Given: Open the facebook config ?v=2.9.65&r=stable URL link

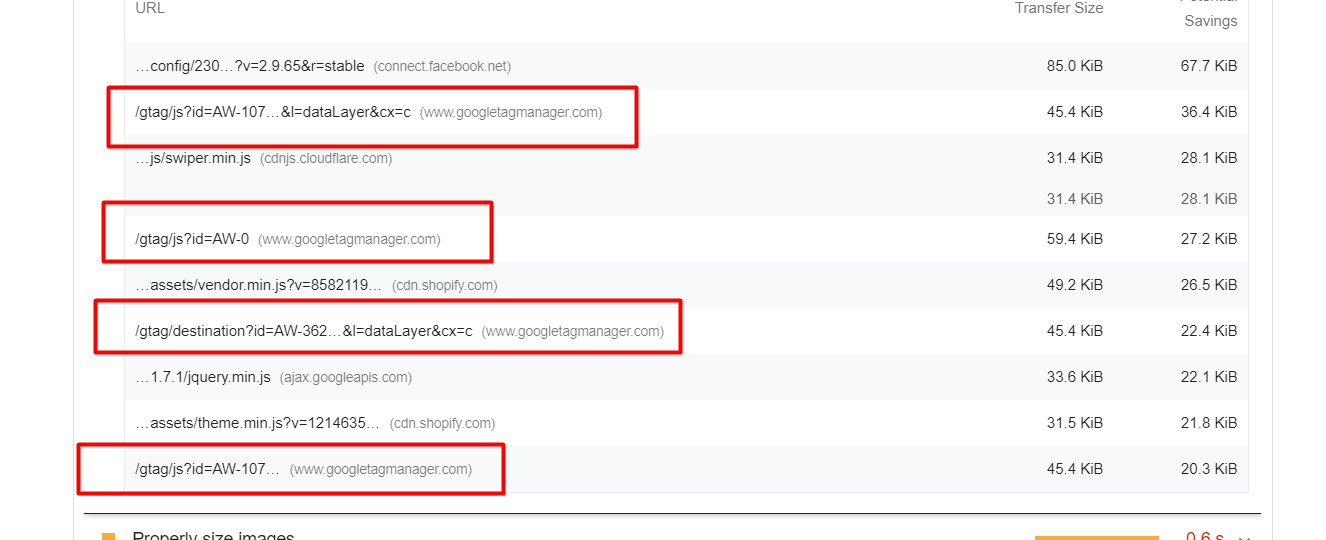Looking at the screenshot, I should pos(250,66).
